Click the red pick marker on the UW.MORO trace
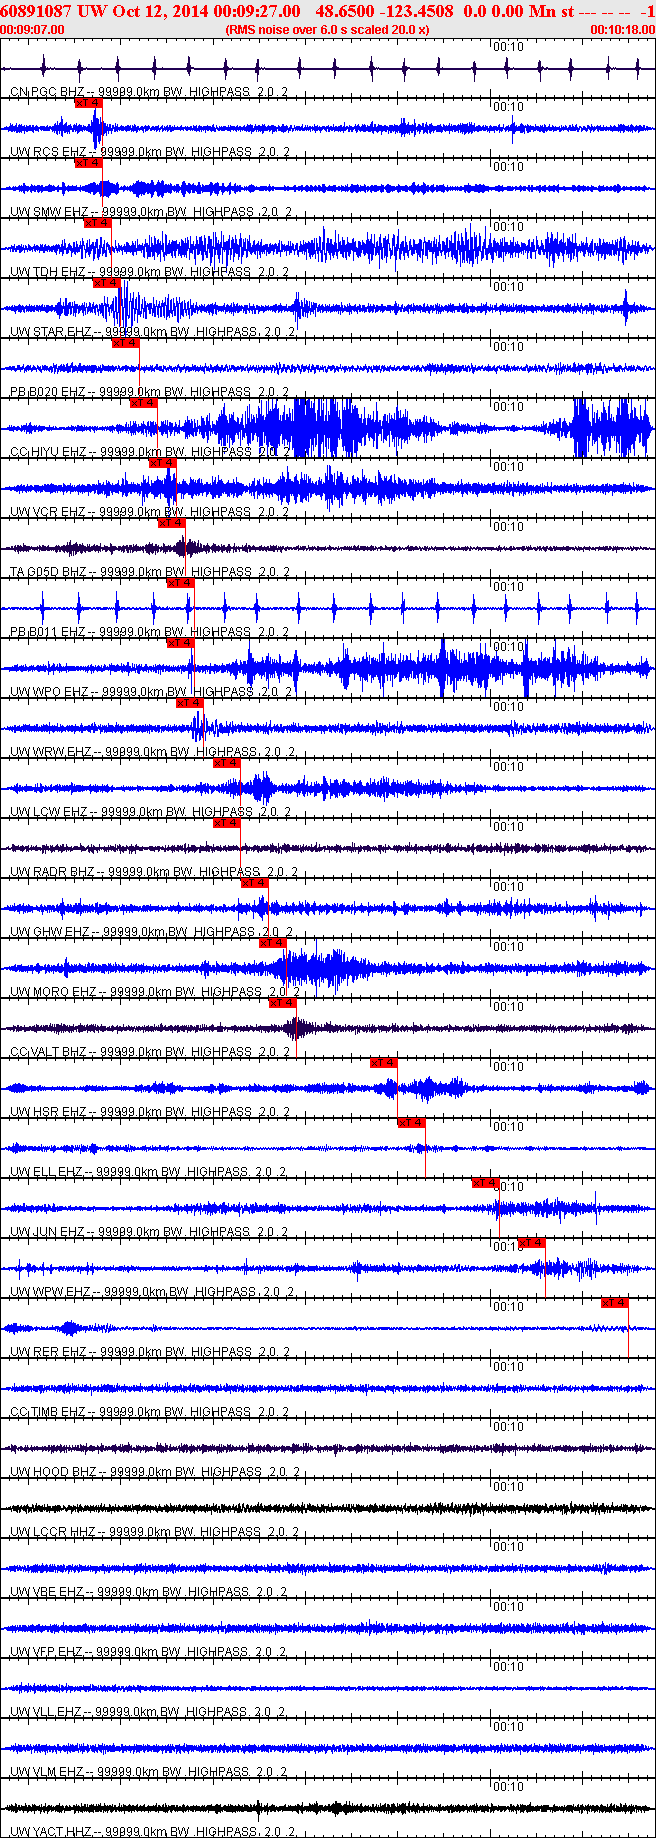Image resolution: width=656 pixels, height=1838 pixels. pos(273,943)
